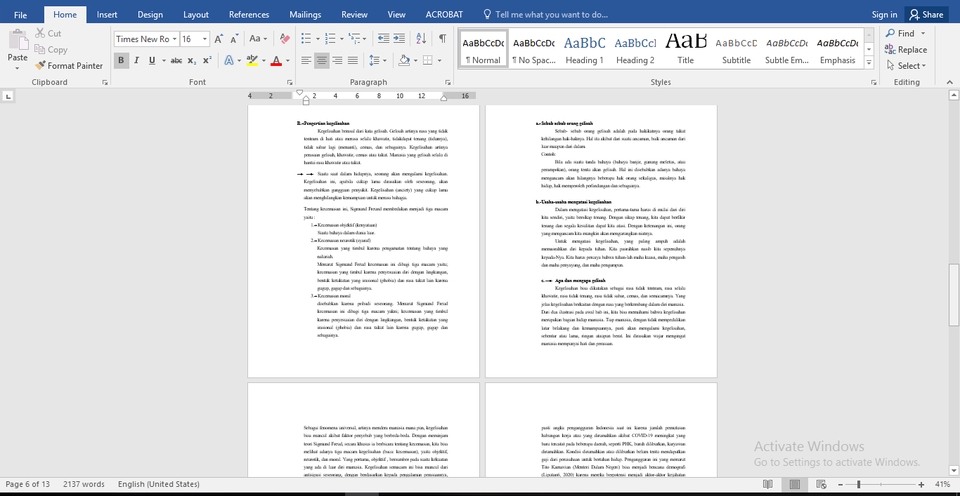Screen dimensions: 960x496
Task: Switch to Web Layout view
Action: tap(820, 484)
